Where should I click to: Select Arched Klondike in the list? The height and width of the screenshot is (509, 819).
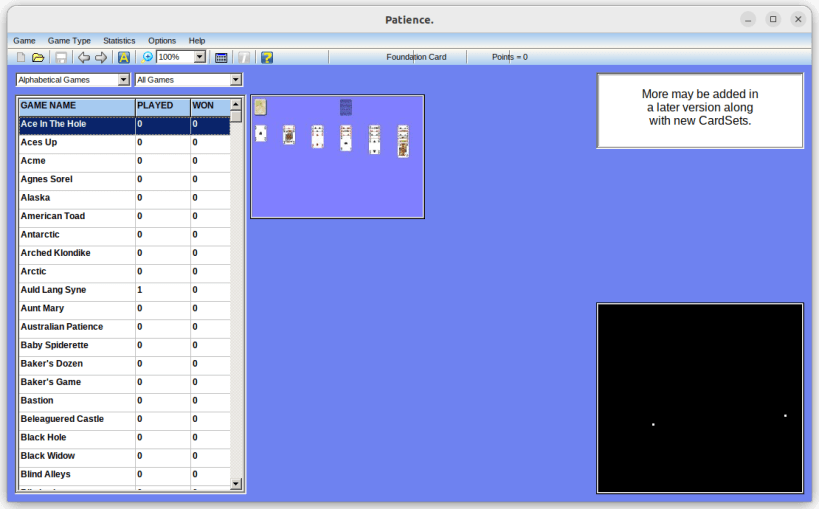[x=124, y=253]
